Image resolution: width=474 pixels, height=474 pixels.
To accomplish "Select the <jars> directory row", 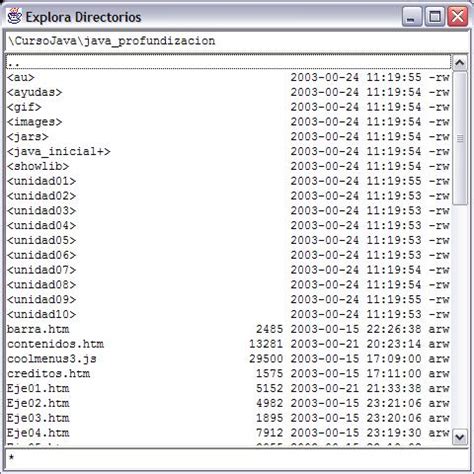I will click(x=229, y=136).
